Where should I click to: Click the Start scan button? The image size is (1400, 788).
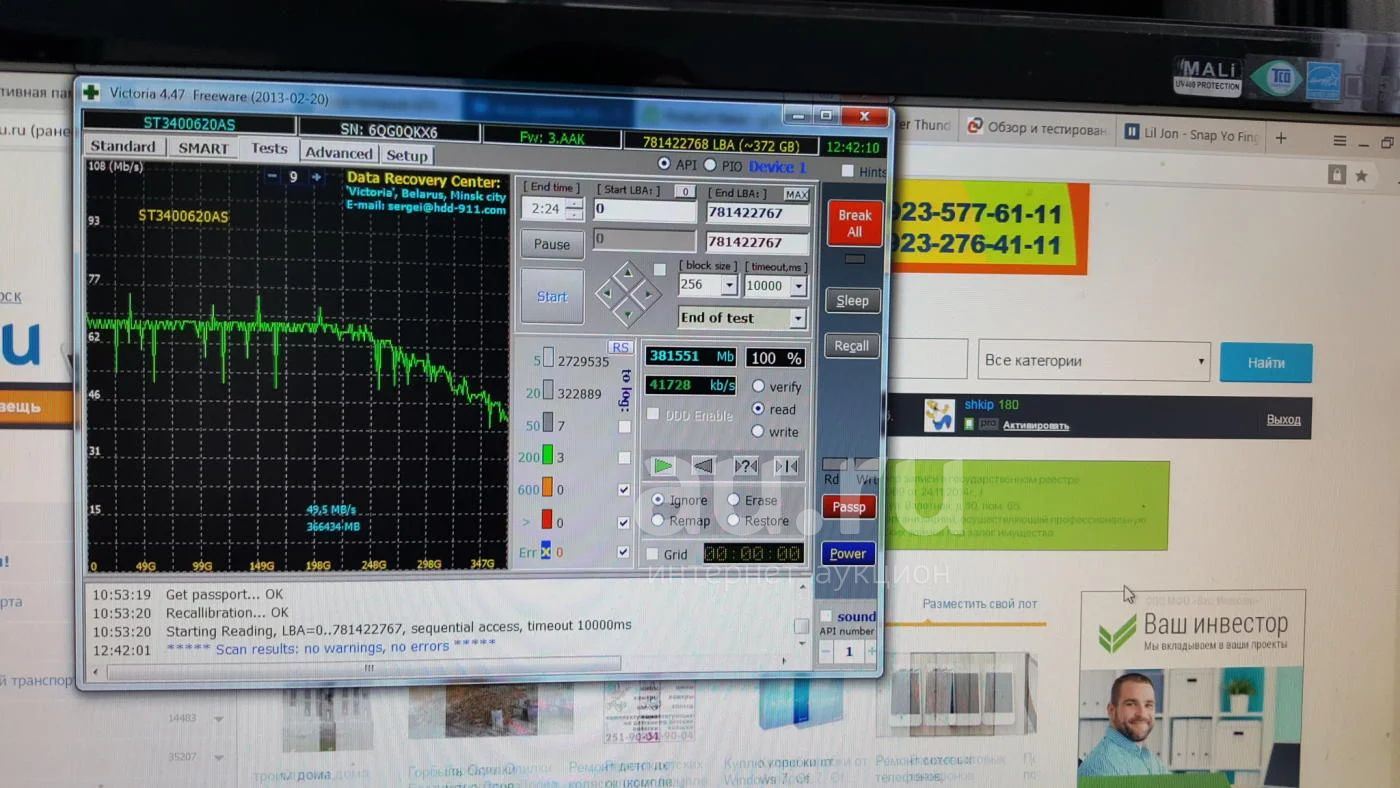pos(552,296)
